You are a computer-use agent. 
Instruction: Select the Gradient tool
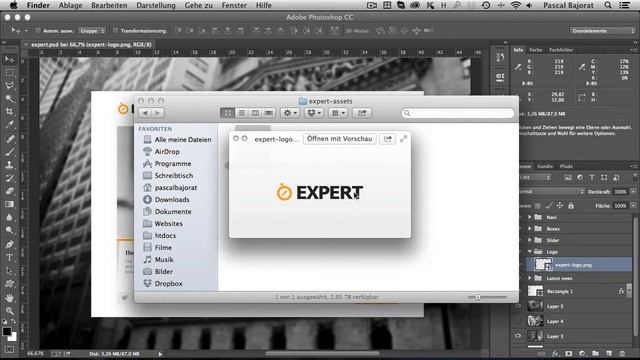[9, 204]
